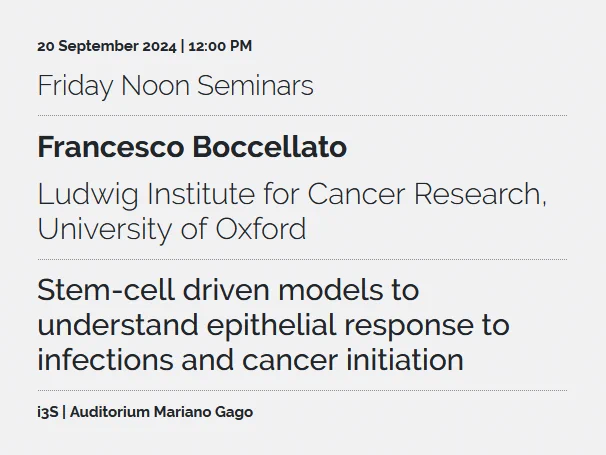Click infections and cancer initiation line
The height and width of the screenshot is (455, 606).
[x=250, y=360]
